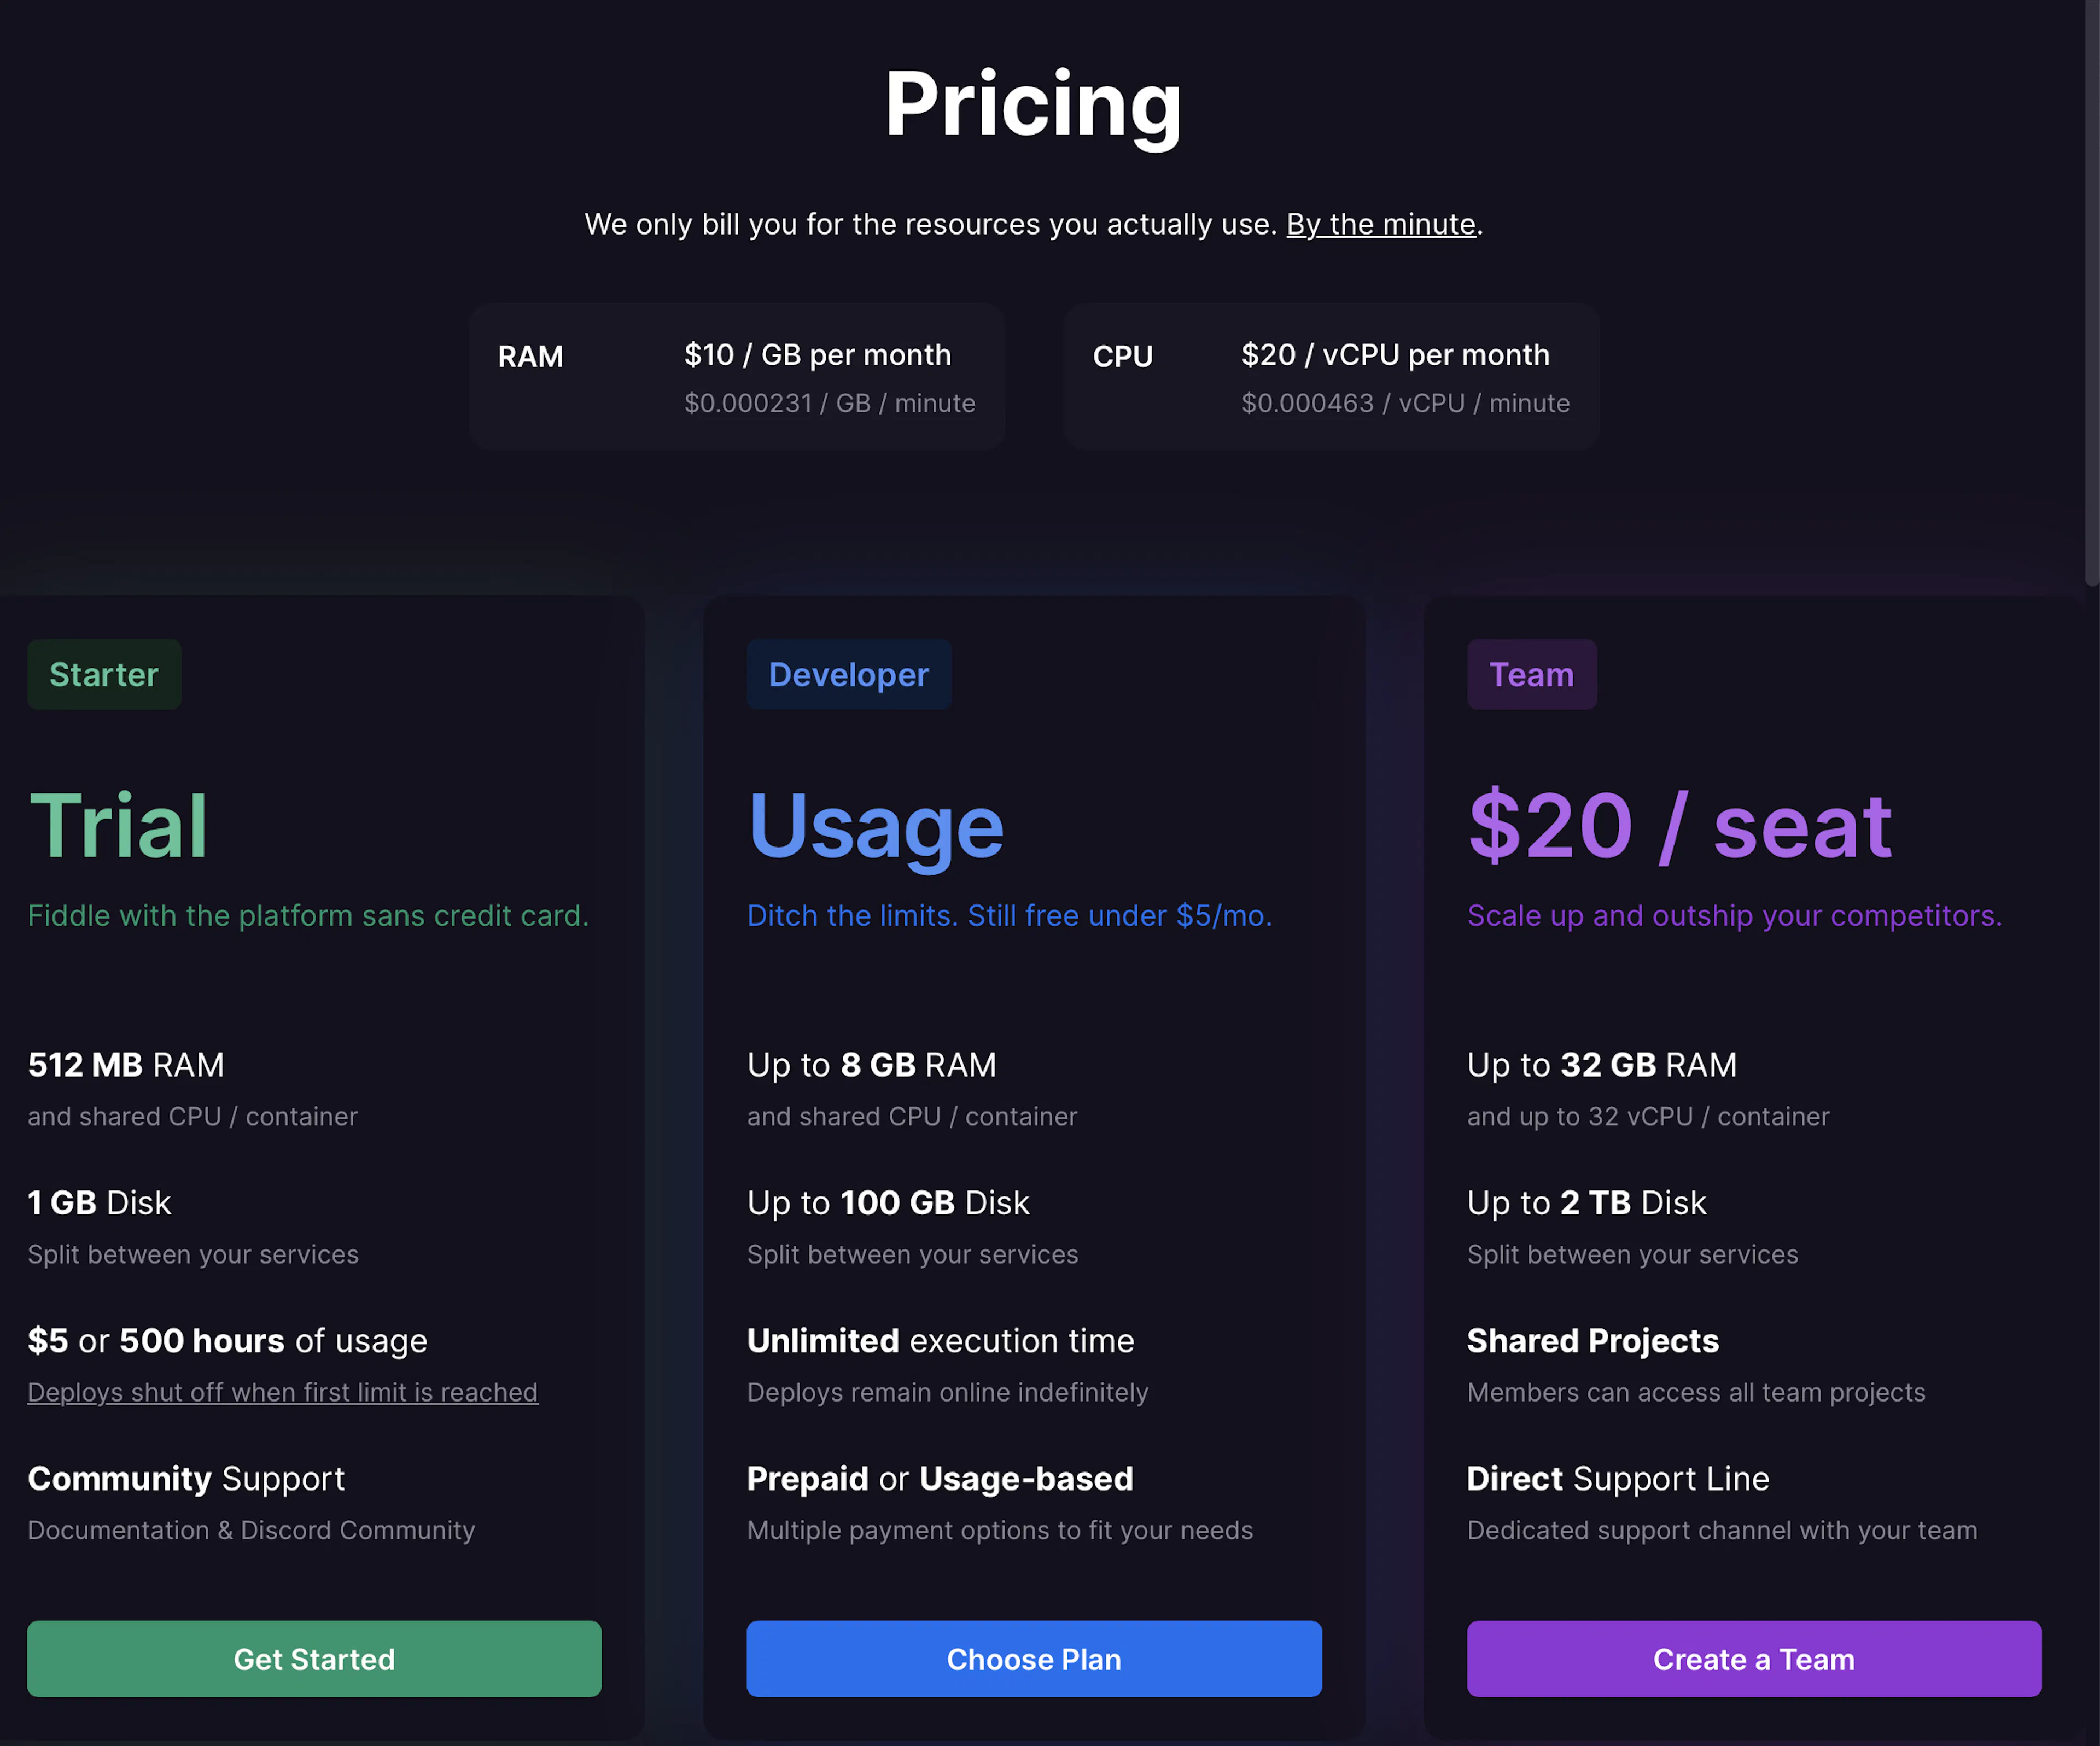Screen dimensions: 2100x1746
Task: Click "Unlimited execution time" feature text
Action: click(x=941, y=1341)
